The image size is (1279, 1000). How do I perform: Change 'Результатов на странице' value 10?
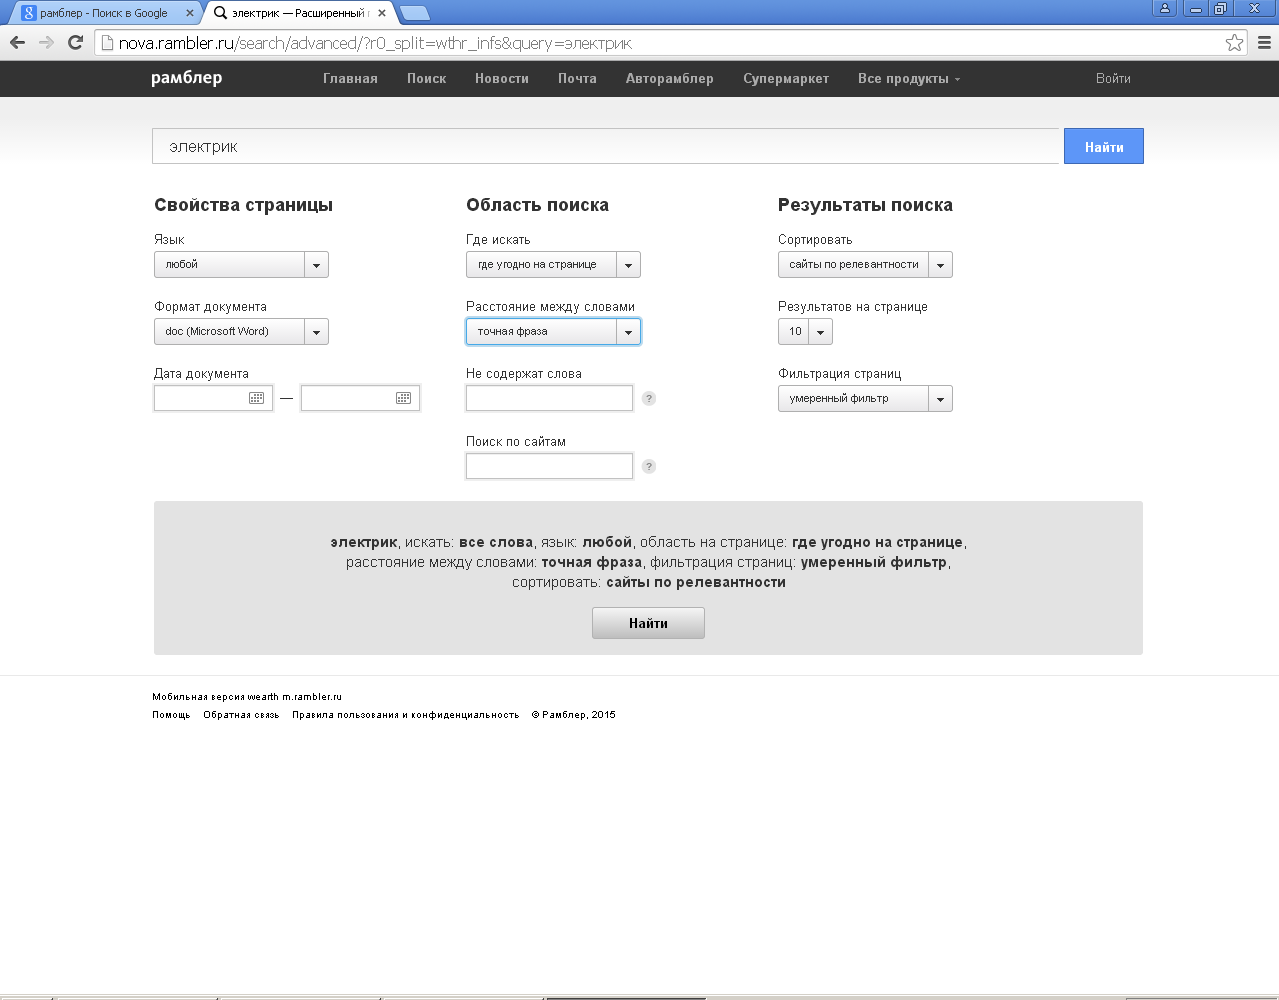(x=805, y=331)
